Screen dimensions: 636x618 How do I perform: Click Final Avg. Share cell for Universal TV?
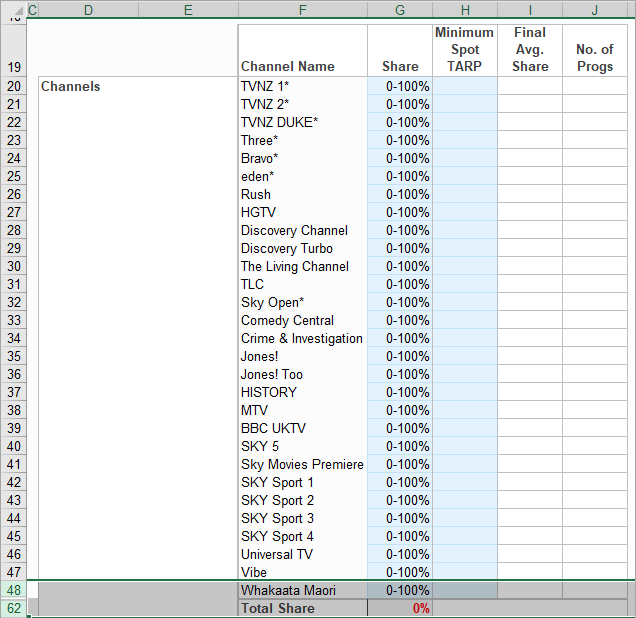coord(530,554)
